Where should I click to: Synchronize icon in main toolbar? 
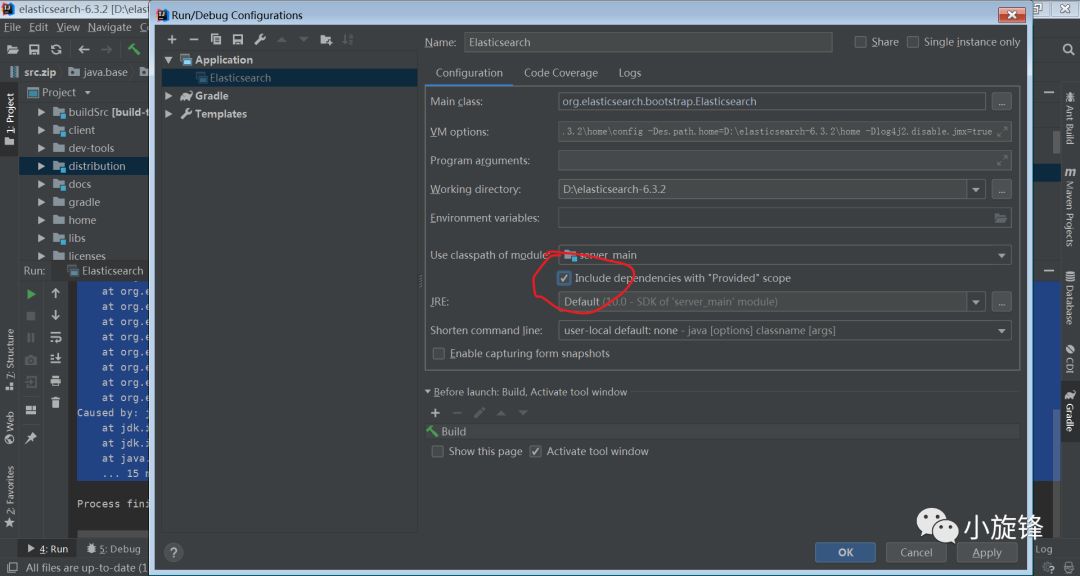[56, 50]
